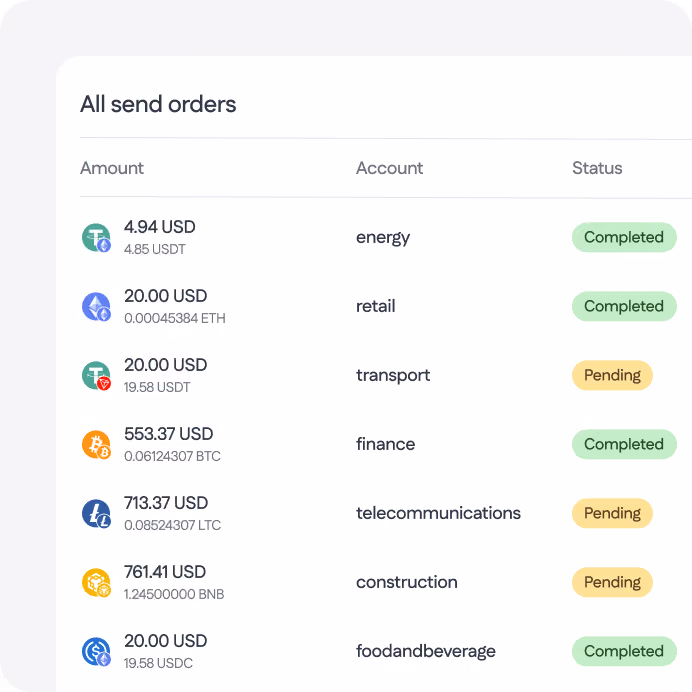Image resolution: width=692 pixels, height=692 pixels.
Task: Select the Completed badge on energy row
Action: (624, 237)
